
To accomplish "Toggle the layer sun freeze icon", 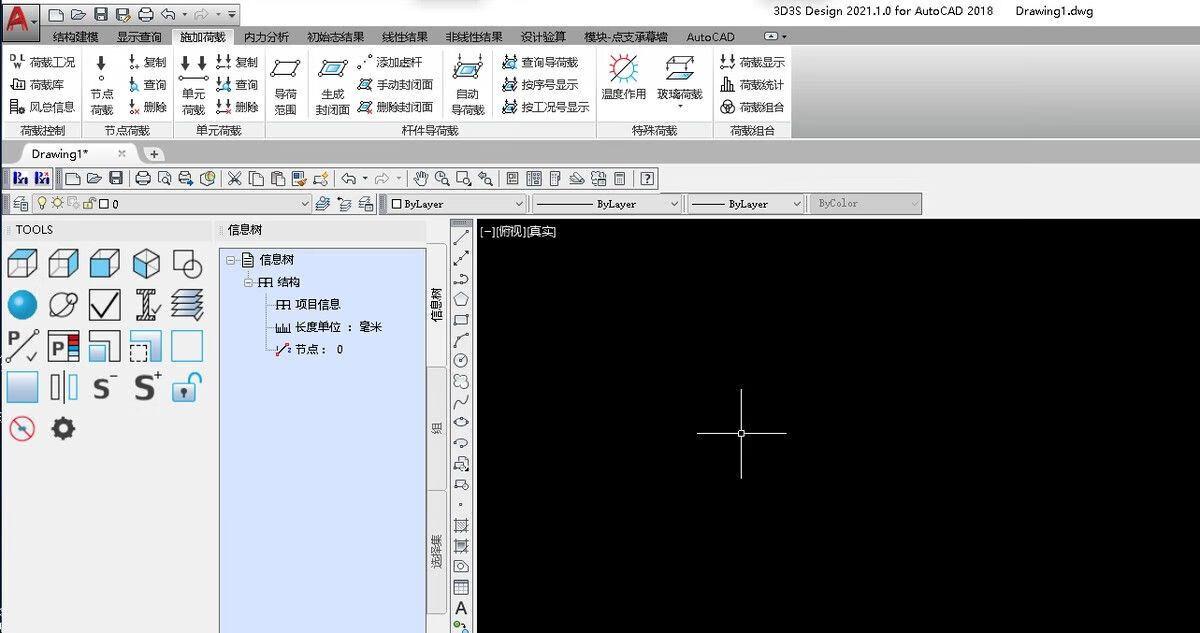I will click(x=57, y=203).
